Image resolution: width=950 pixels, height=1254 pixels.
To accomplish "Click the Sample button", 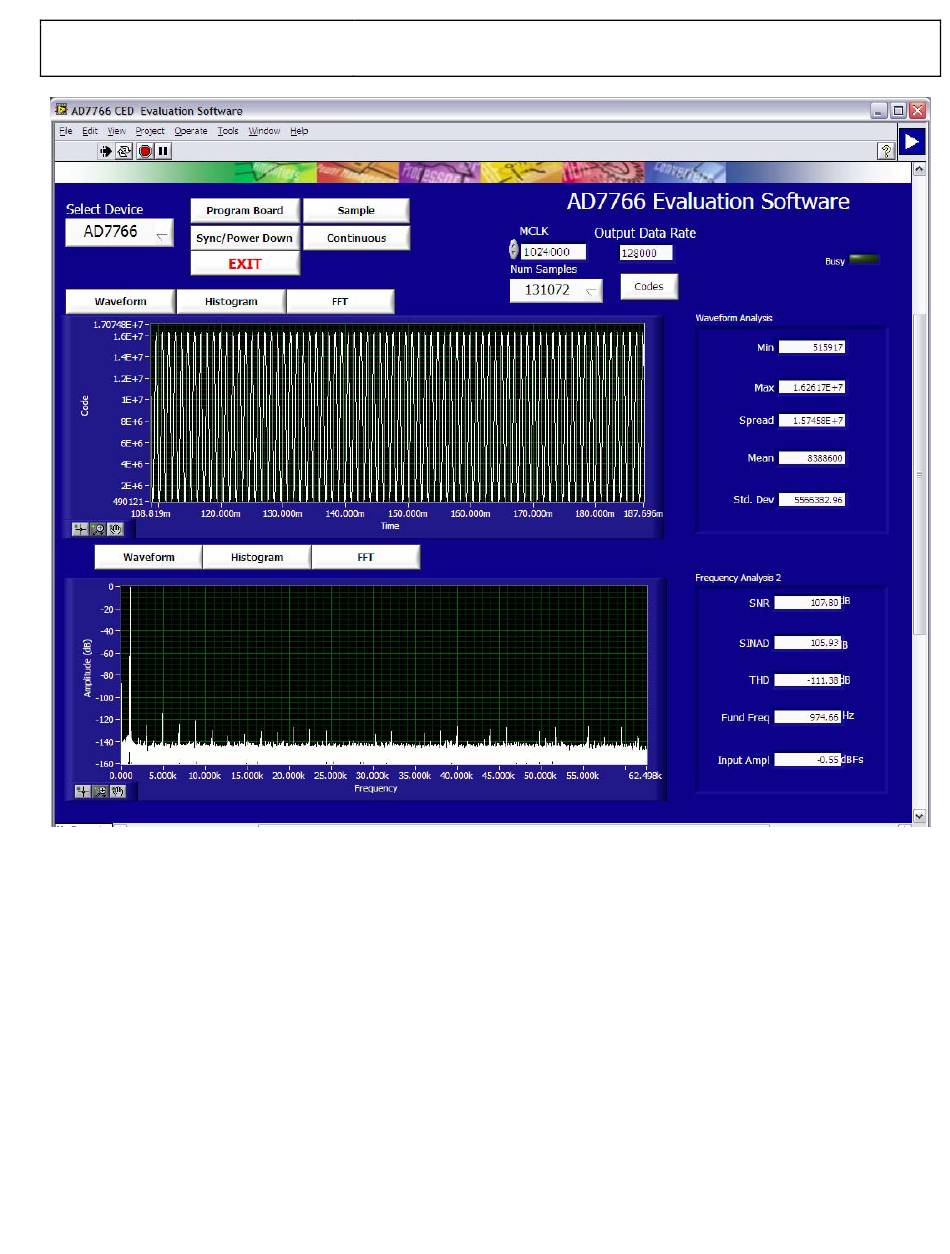I will (356, 211).
